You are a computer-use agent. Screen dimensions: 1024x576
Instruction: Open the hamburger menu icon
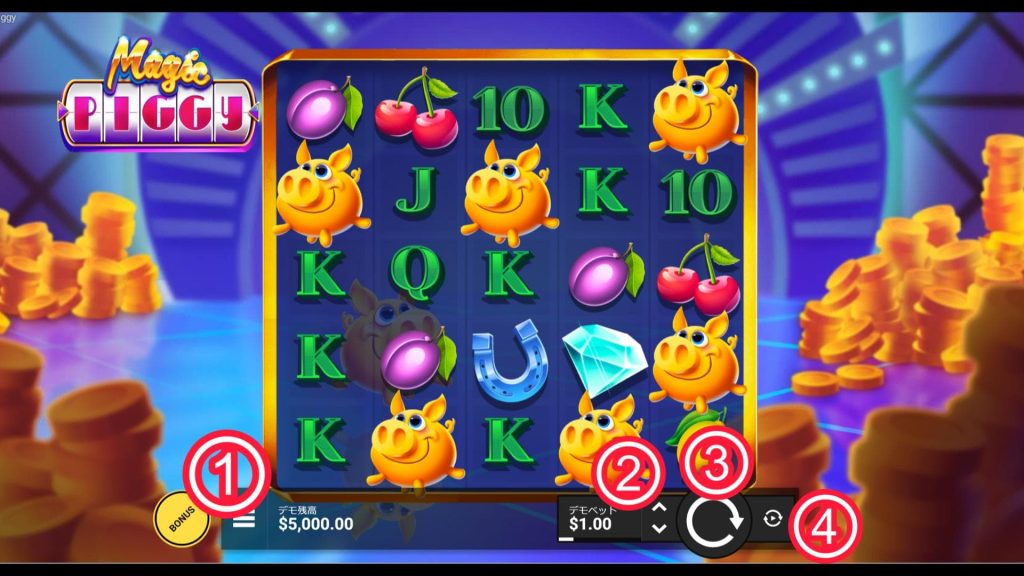[x=244, y=520]
